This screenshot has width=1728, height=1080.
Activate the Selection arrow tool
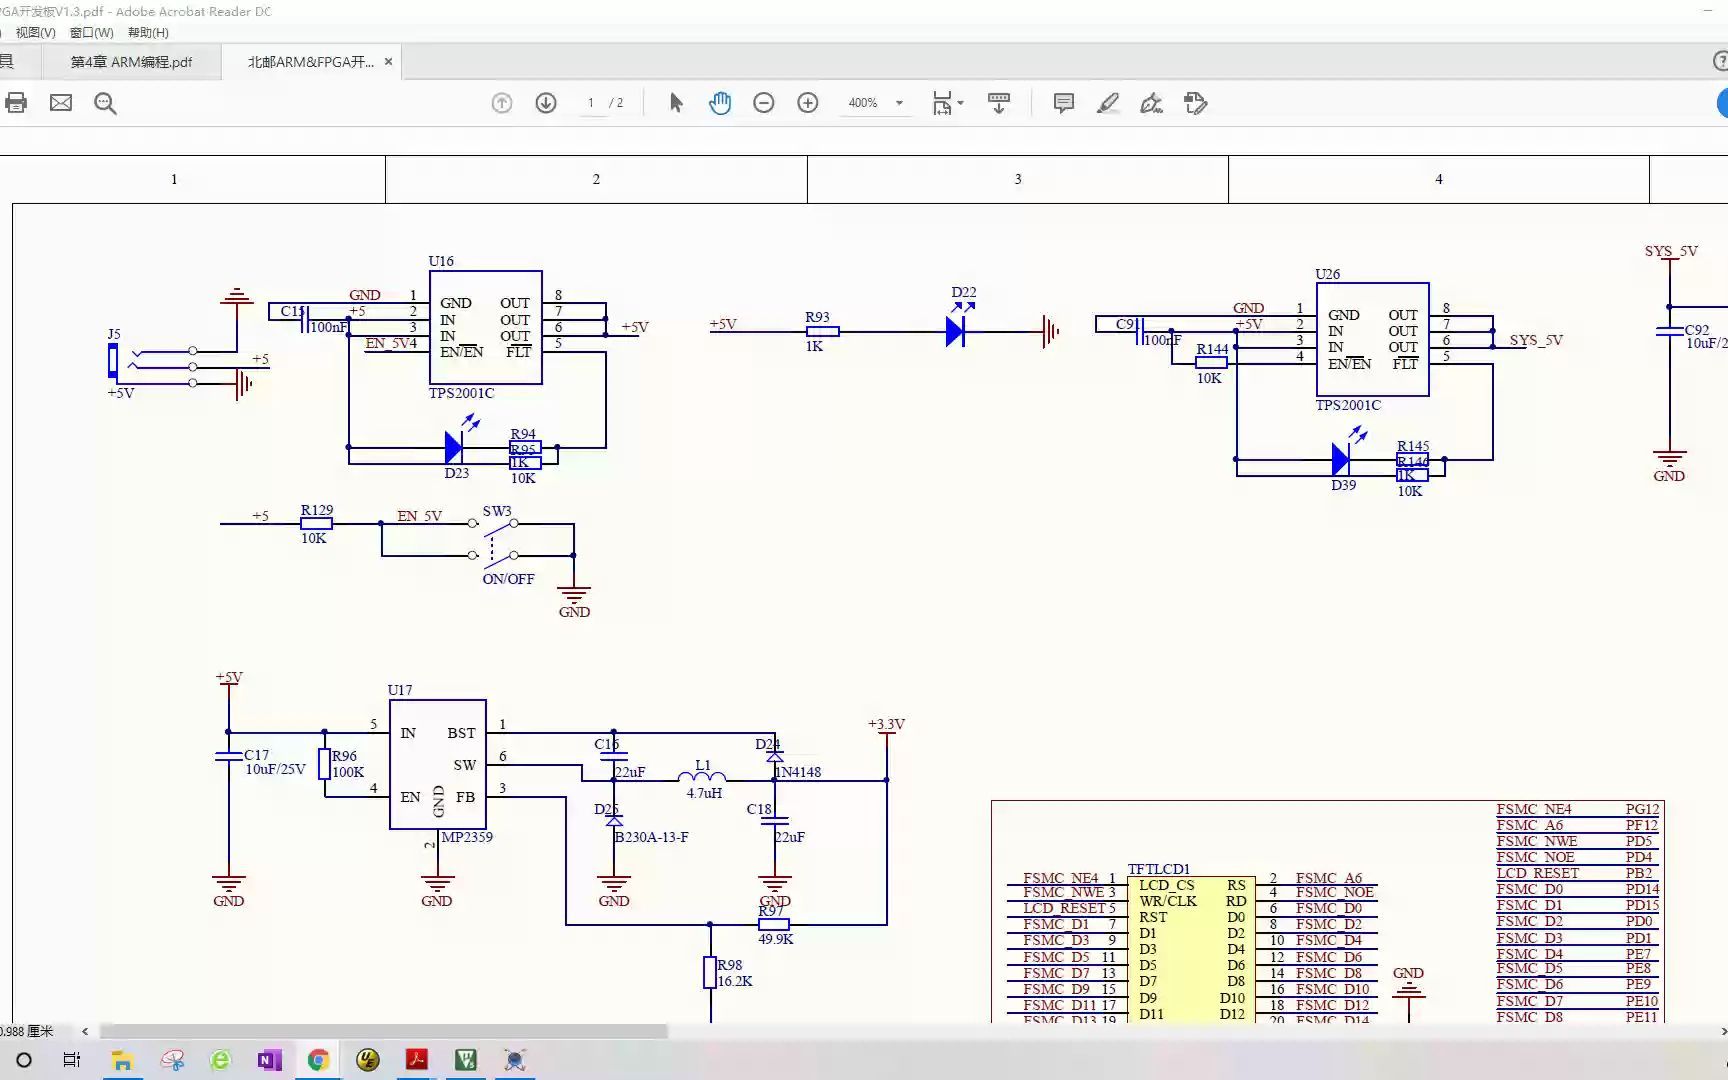[676, 103]
